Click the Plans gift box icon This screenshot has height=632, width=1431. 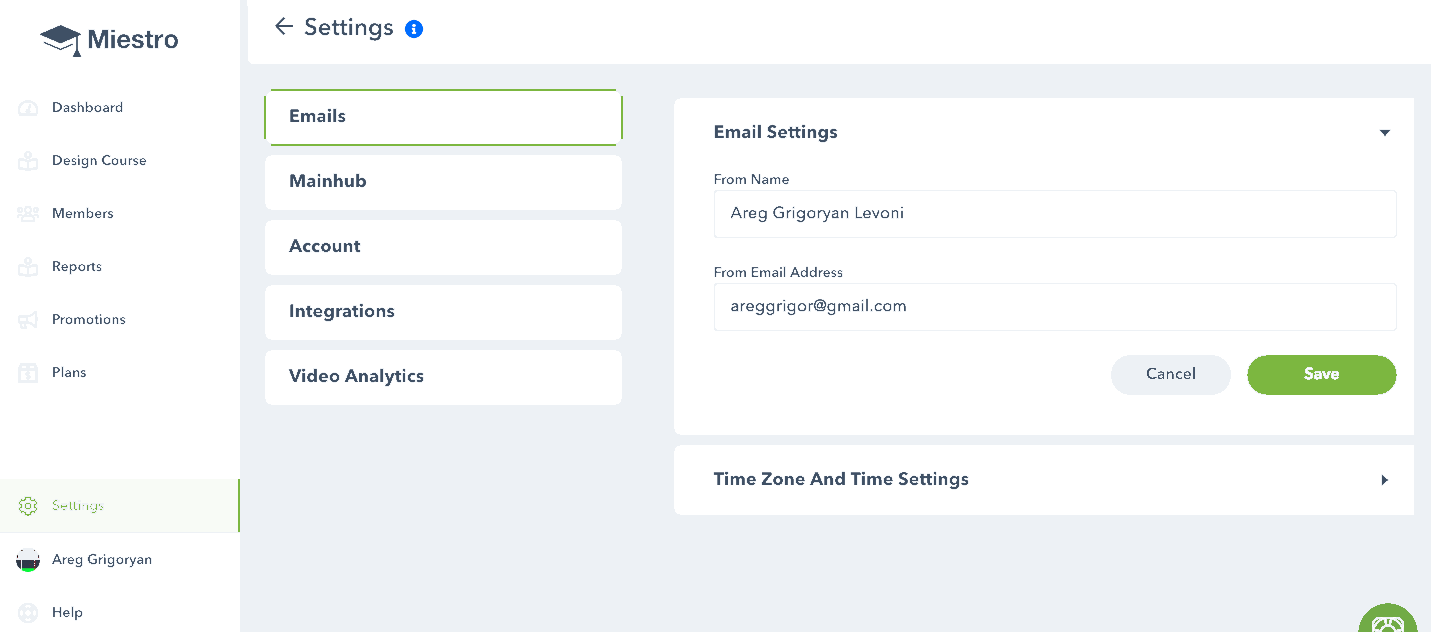tap(28, 373)
